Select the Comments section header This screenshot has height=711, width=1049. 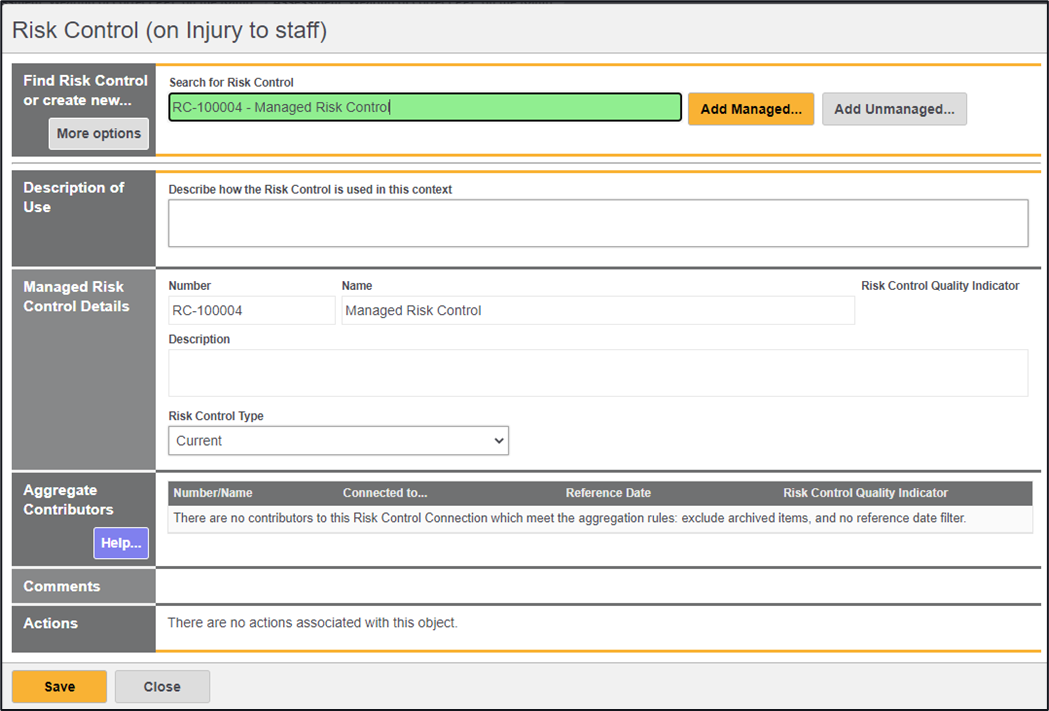[x=62, y=587]
